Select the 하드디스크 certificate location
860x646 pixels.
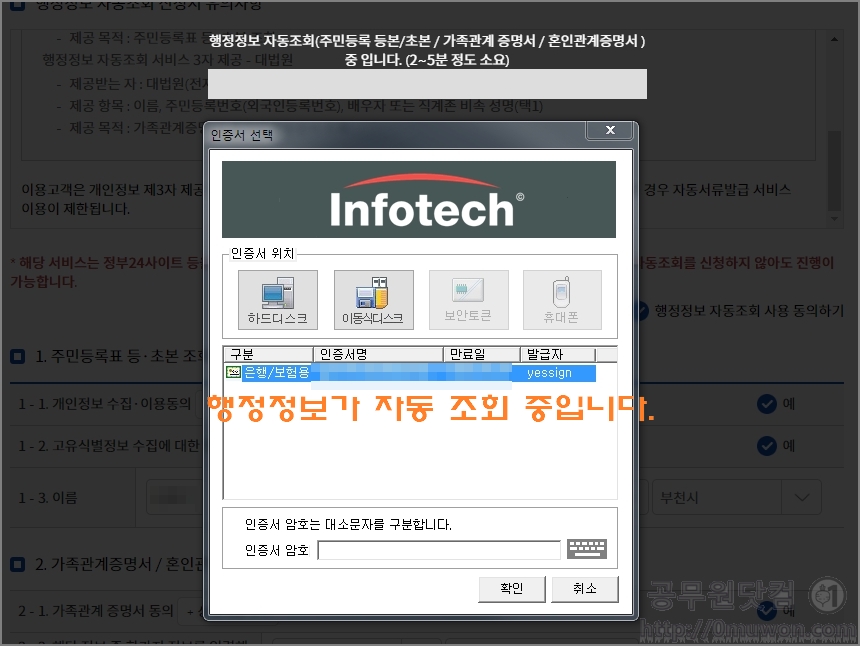pyautogui.click(x=278, y=299)
